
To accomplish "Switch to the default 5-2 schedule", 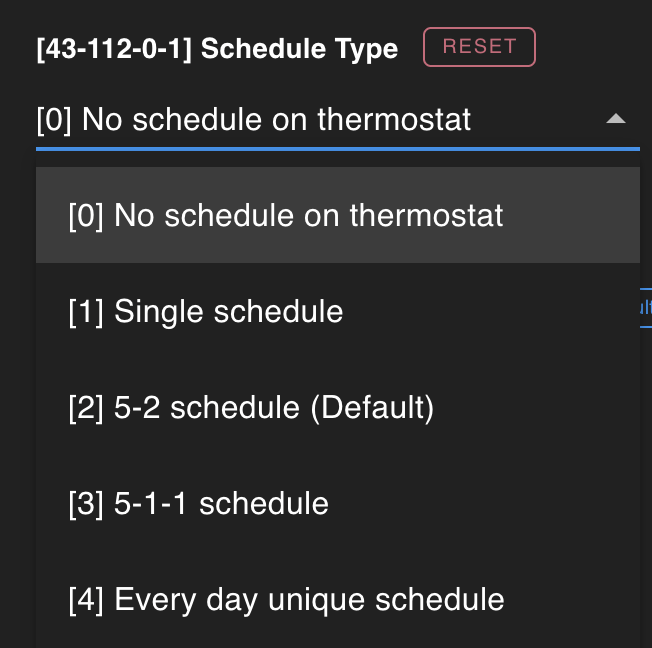I will (251, 408).
